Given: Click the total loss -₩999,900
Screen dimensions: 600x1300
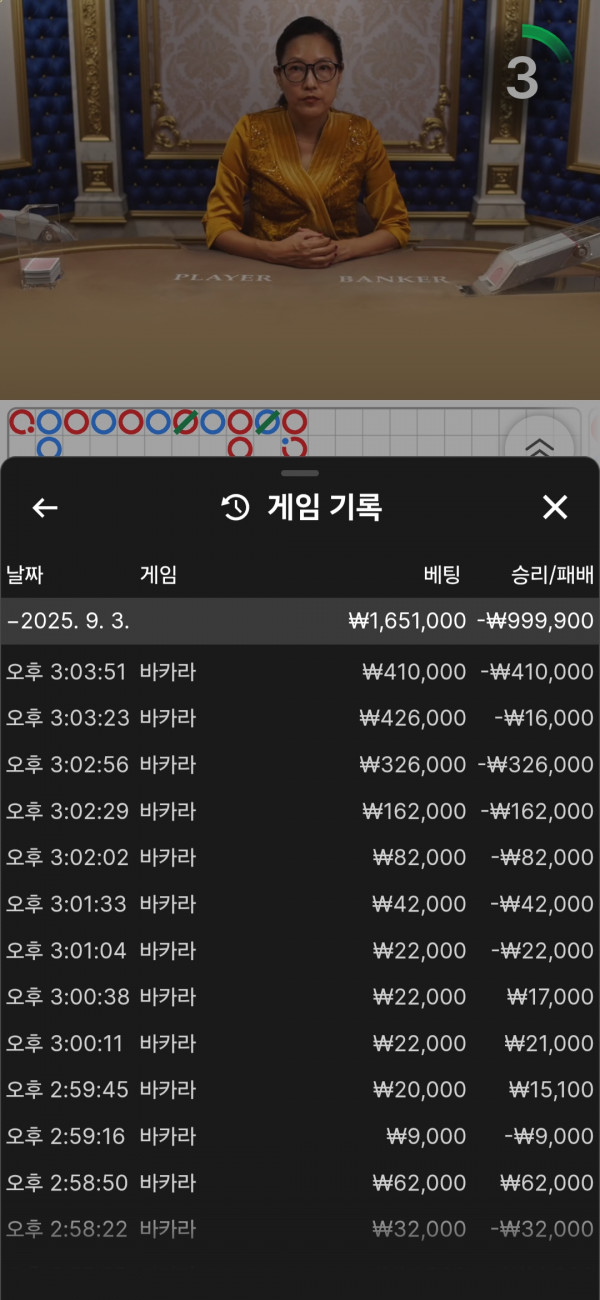Looking at the screenshot, I should pyautogui.click(x=535, y=621).
